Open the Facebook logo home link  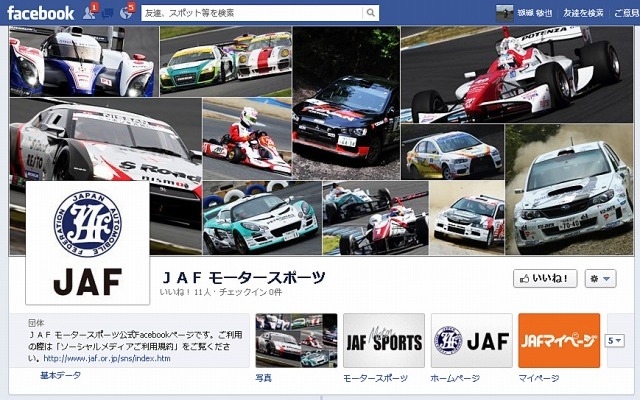pos(40,13)
